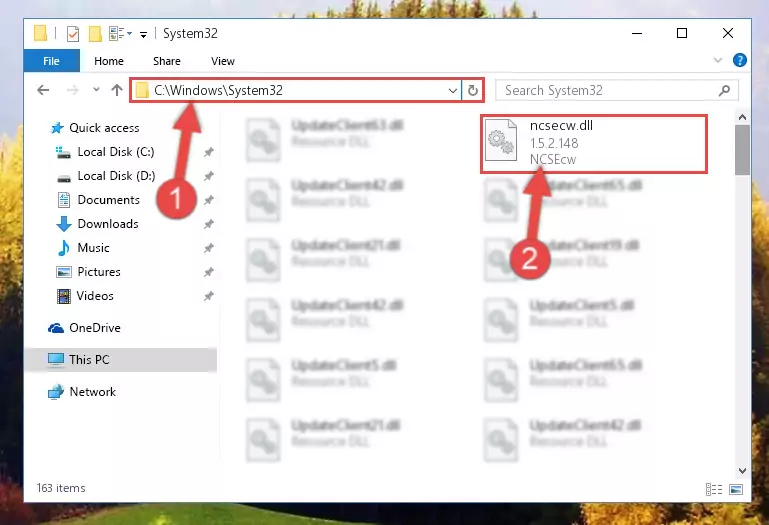Image resolution: width=769 pixels, height=525 pixels.
Task: Click the New Folder icon in title bar
Action: [x=95, y=34]
